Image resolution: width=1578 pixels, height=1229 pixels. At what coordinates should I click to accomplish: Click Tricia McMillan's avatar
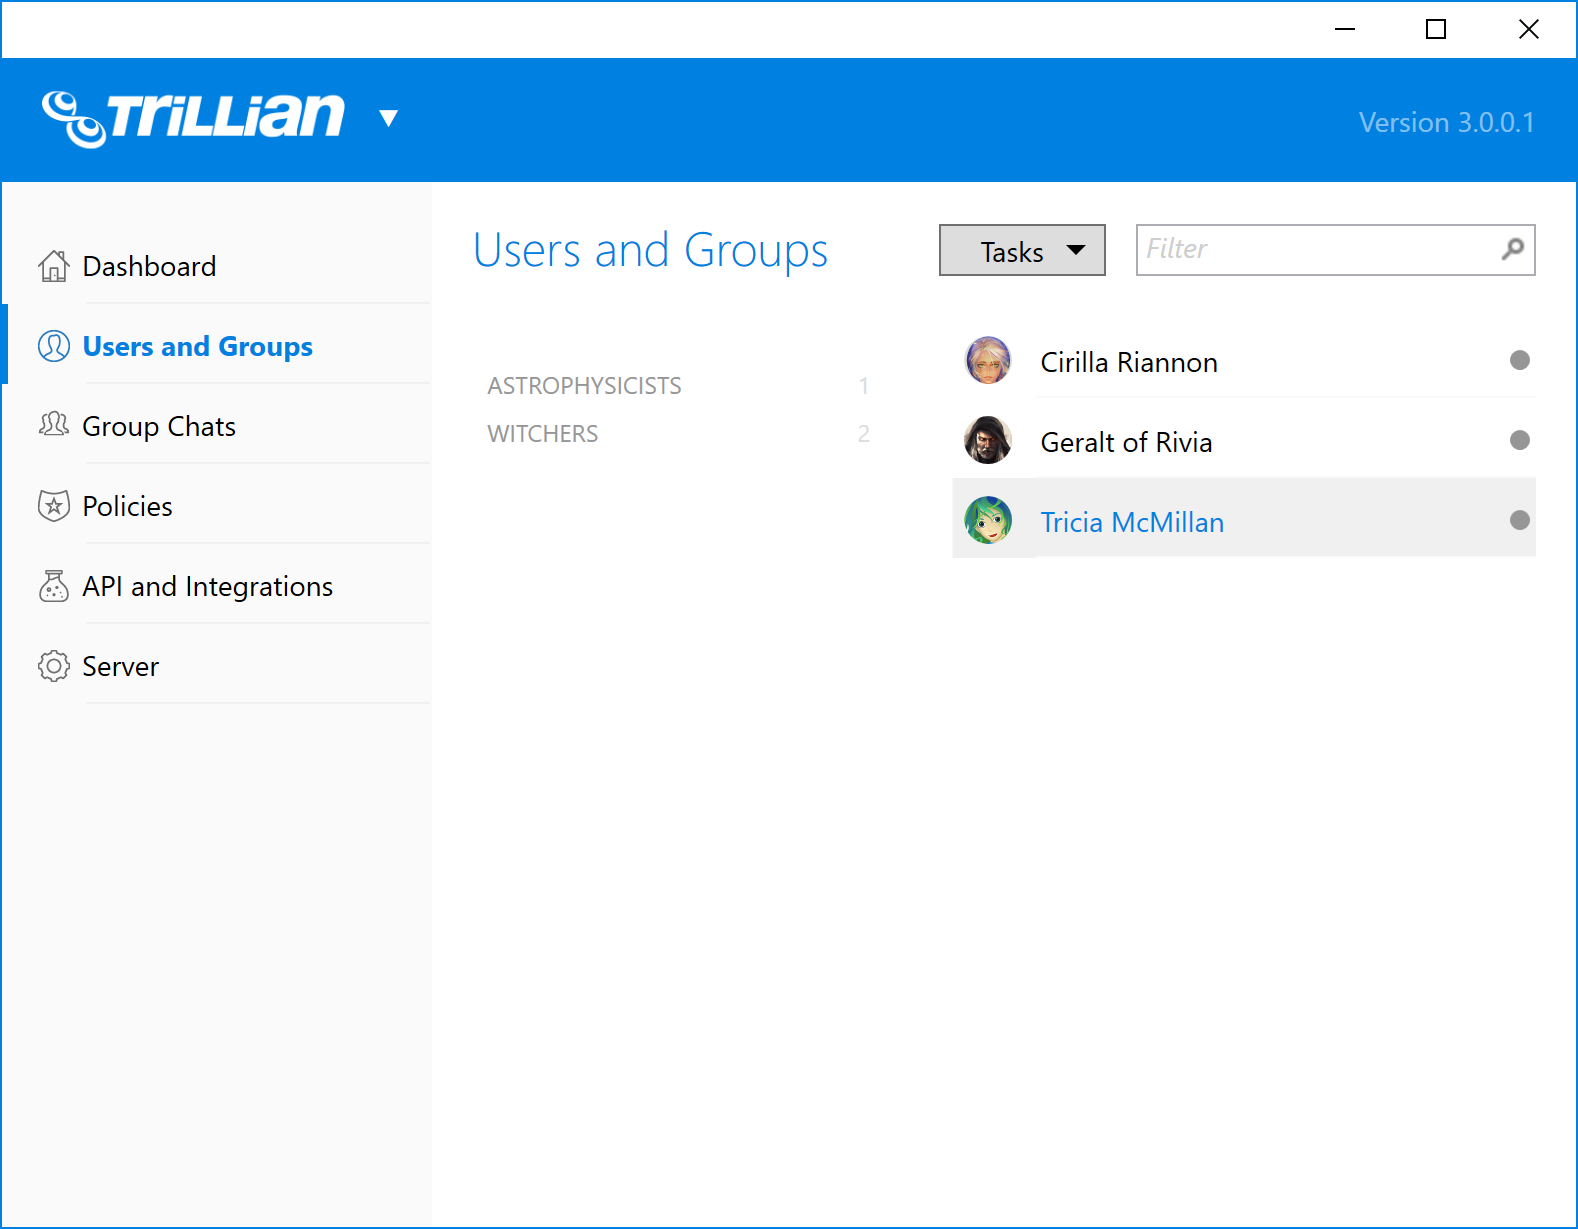[988, 520]
